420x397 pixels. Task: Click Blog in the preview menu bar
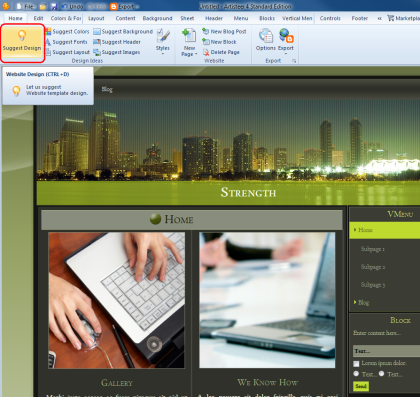pyautogui.click(x=107, y=89)
